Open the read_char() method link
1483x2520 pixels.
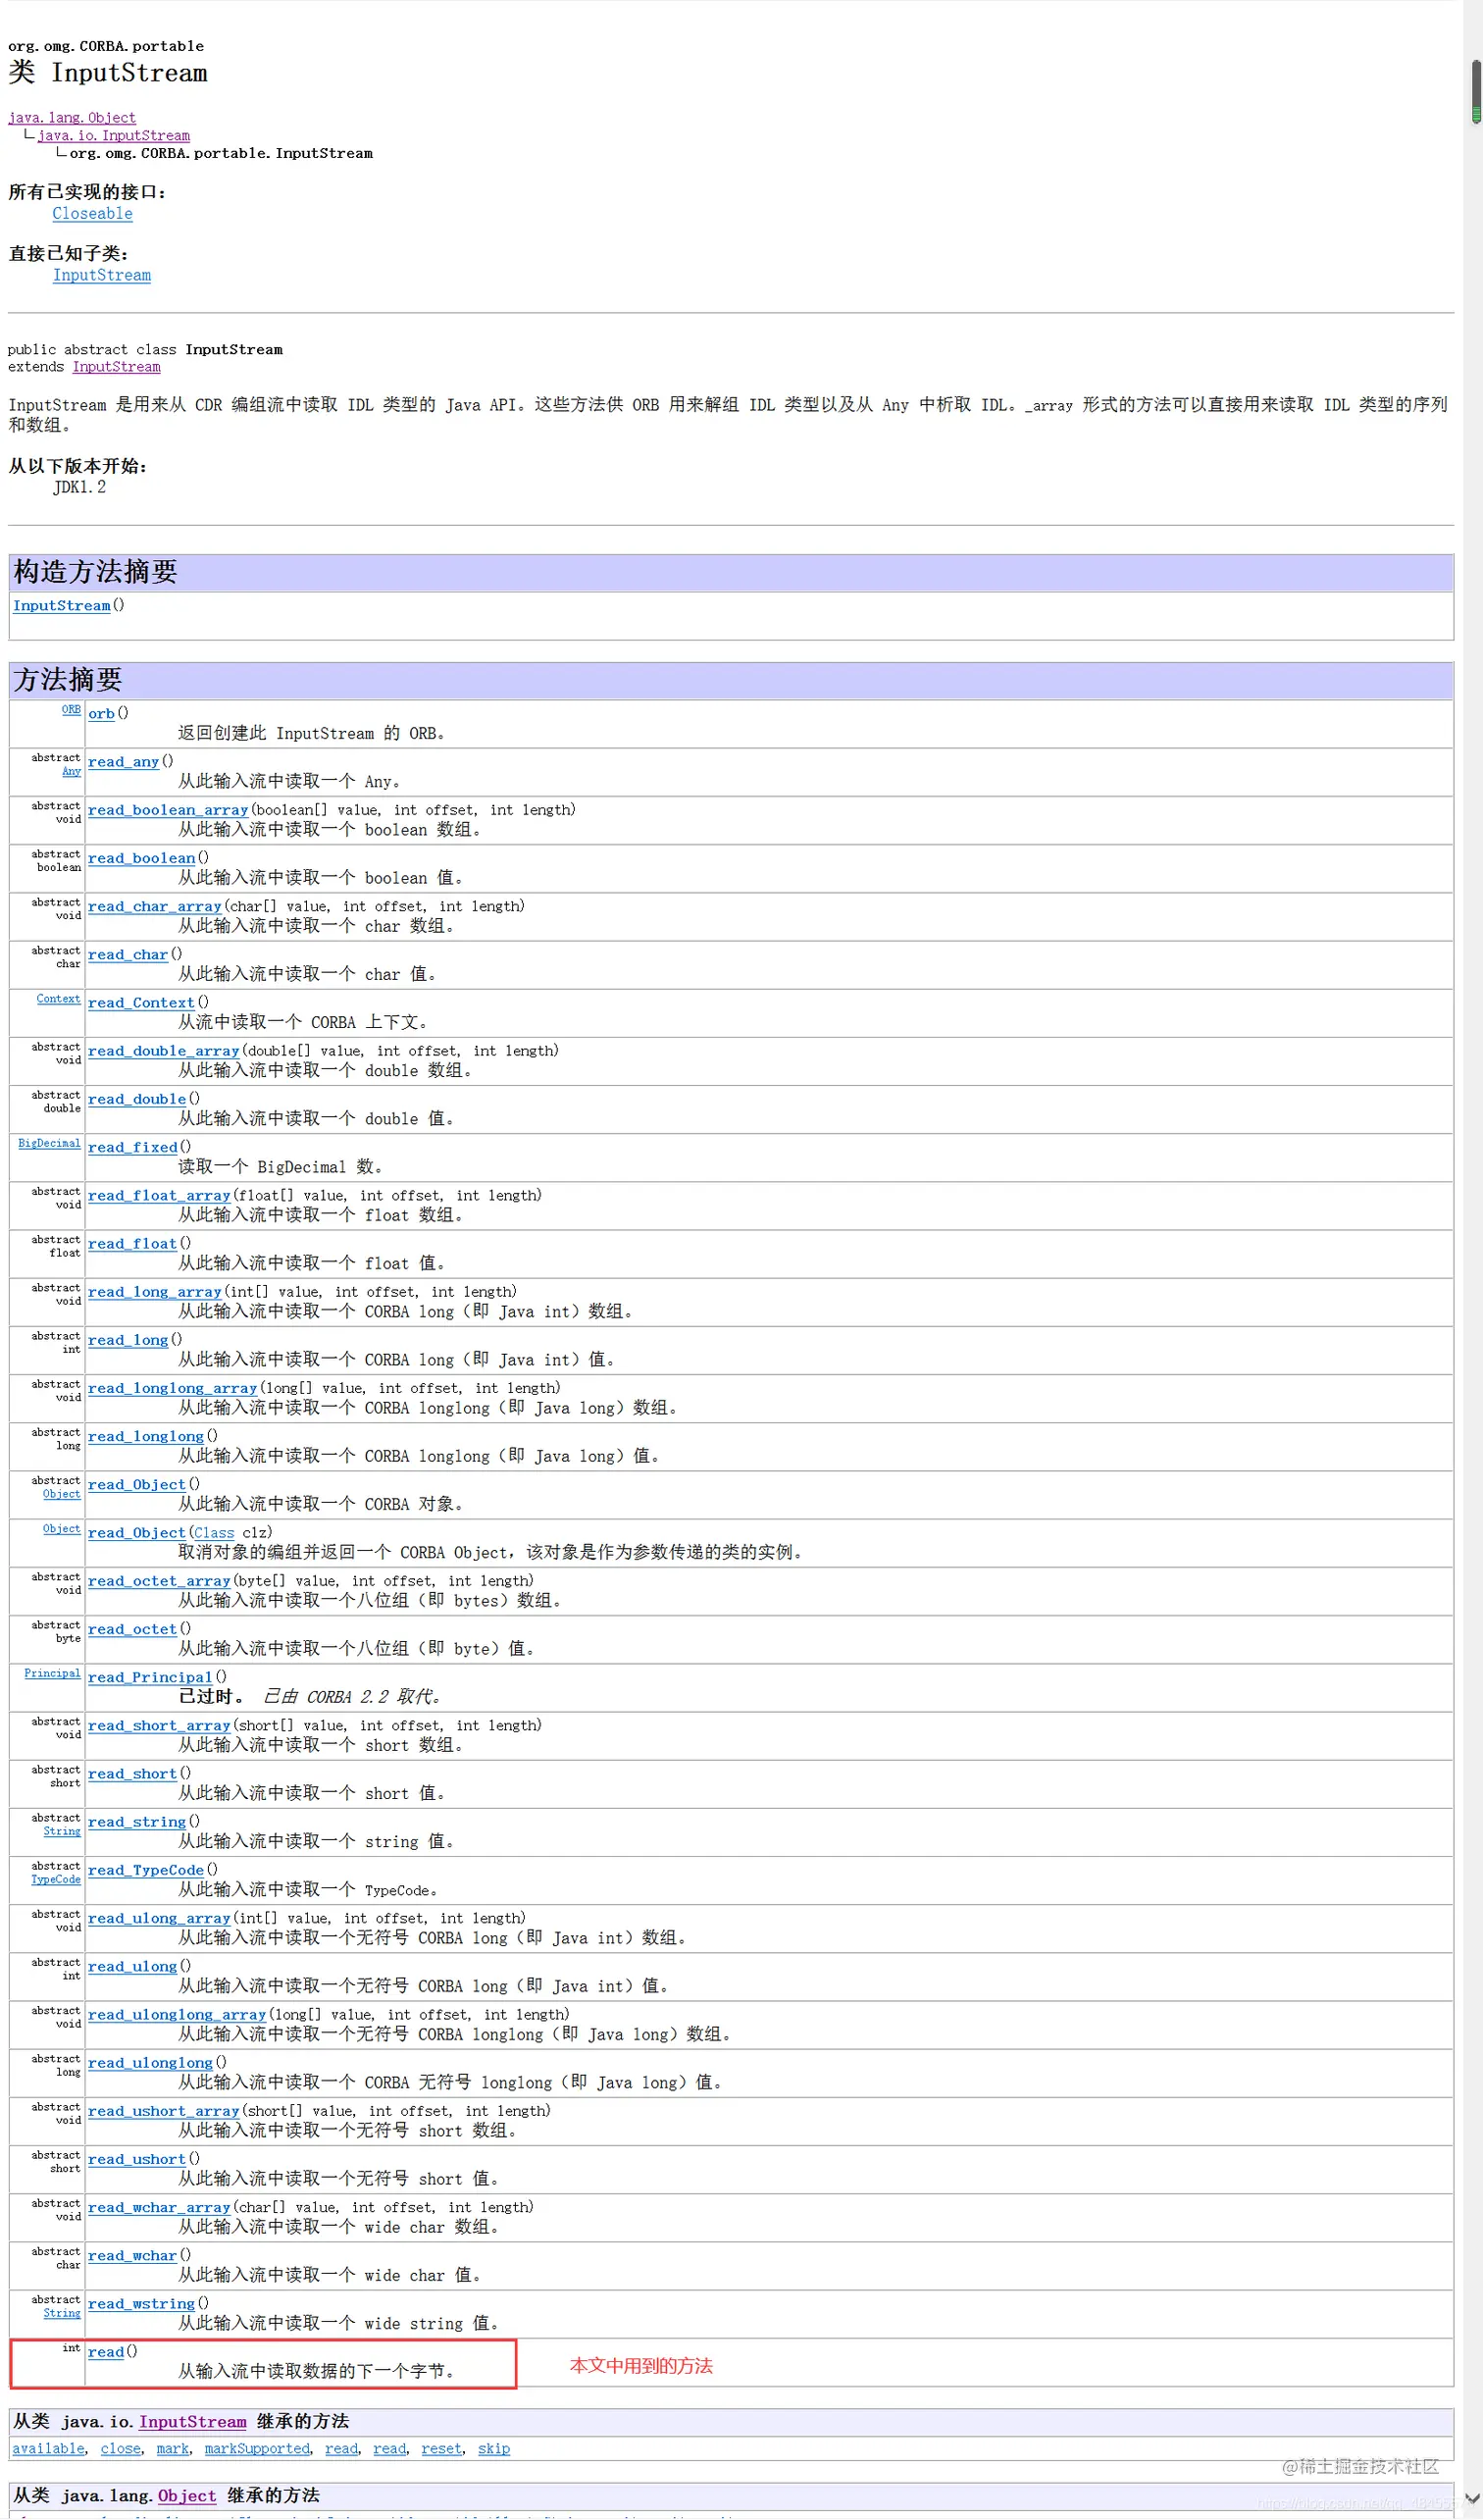coord(128,955)
